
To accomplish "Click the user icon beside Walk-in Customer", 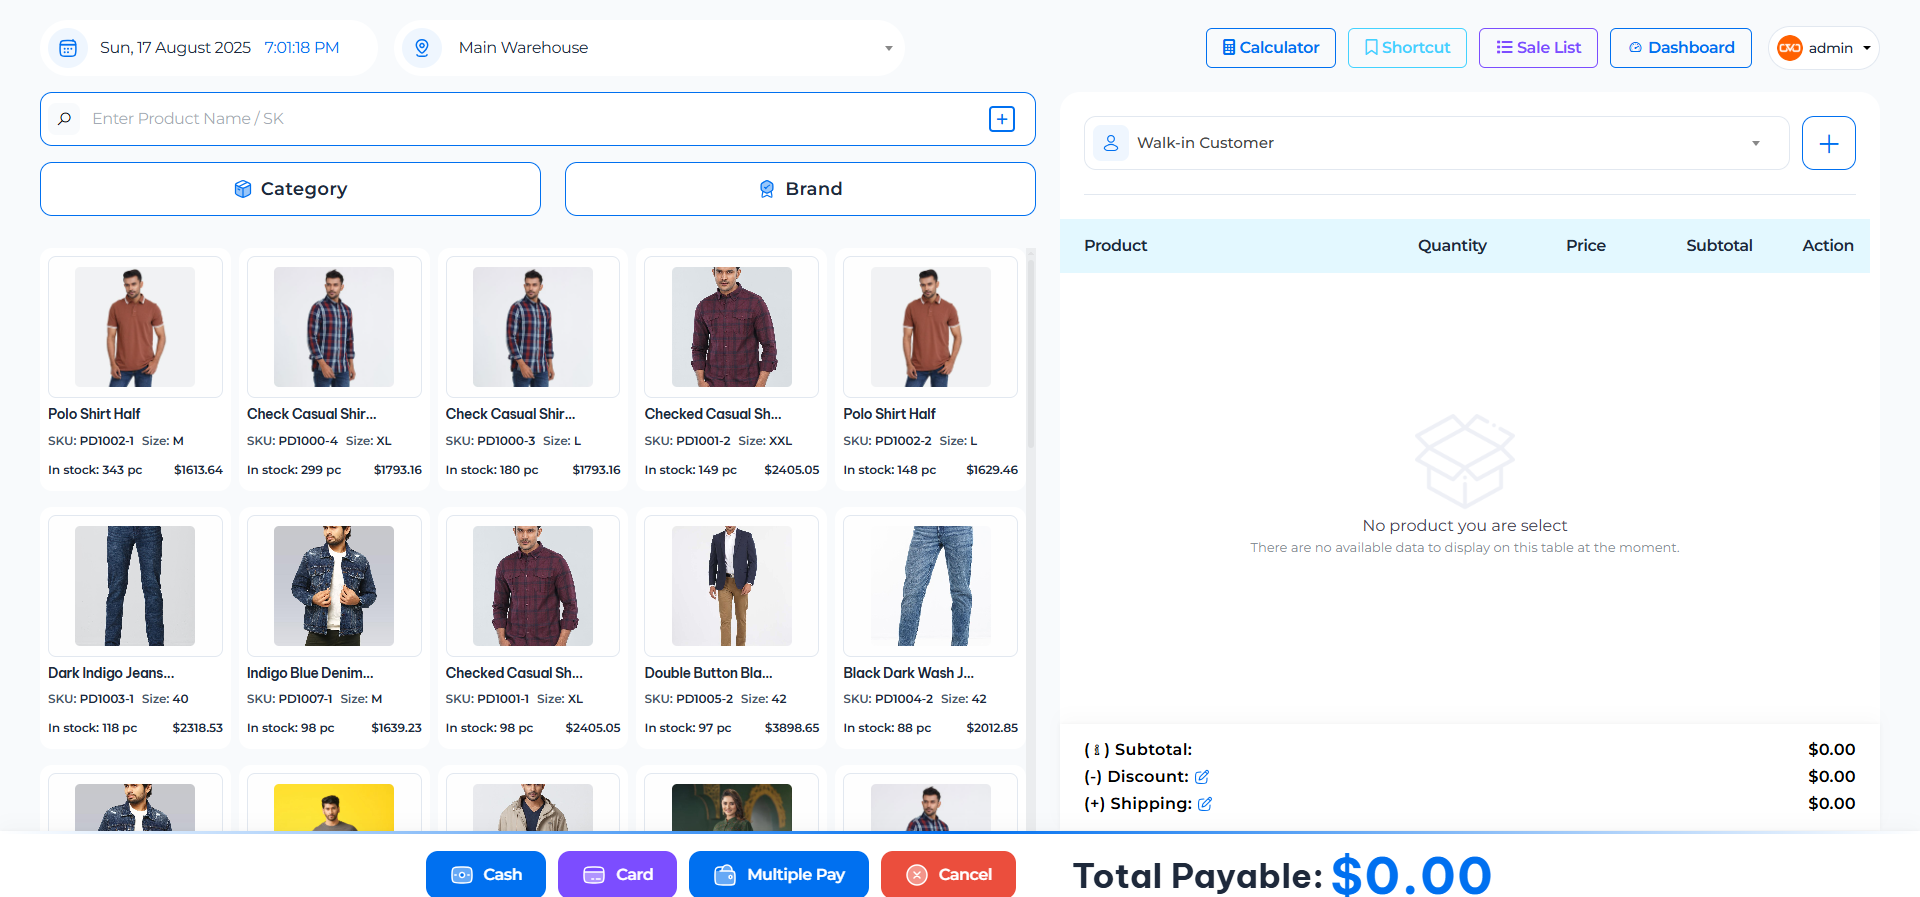I will (x=1111, y=143).
